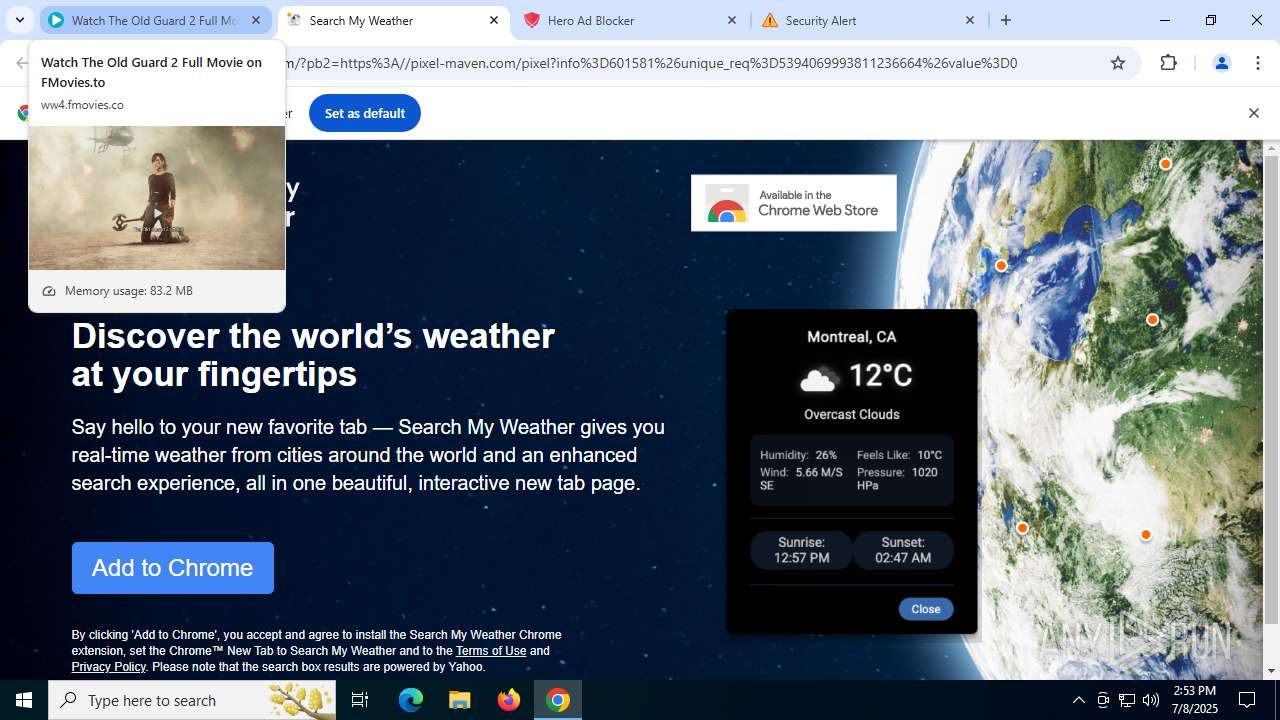The image size is (1280, 720).
Task: Switch to the Old Guard 2 movie tab
Action: 156,20
